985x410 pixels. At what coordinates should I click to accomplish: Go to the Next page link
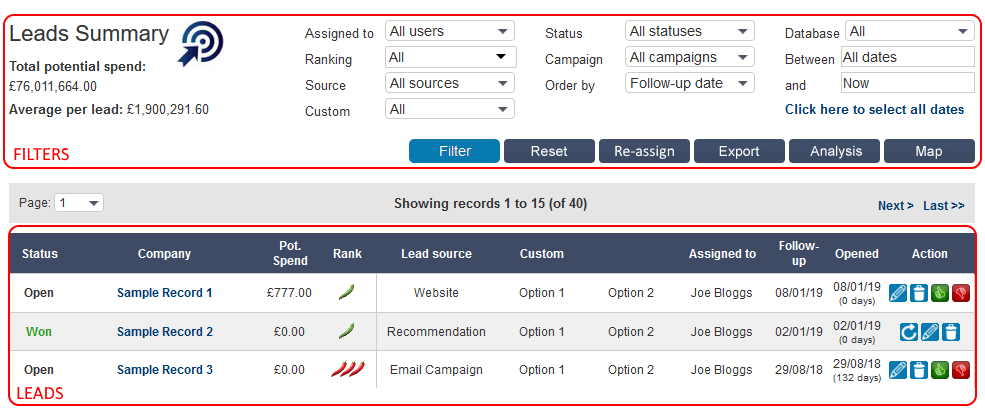click(x=895, y=206)
